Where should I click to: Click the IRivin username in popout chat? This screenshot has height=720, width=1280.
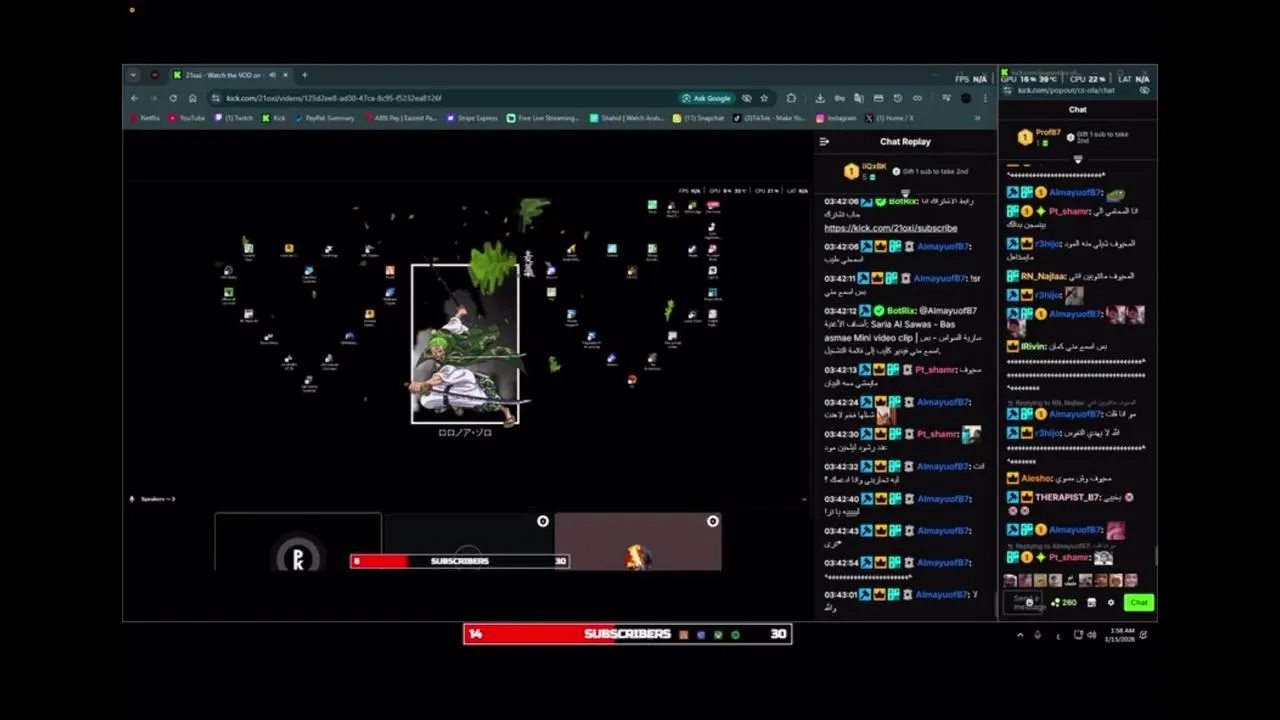pos(1032,346)
